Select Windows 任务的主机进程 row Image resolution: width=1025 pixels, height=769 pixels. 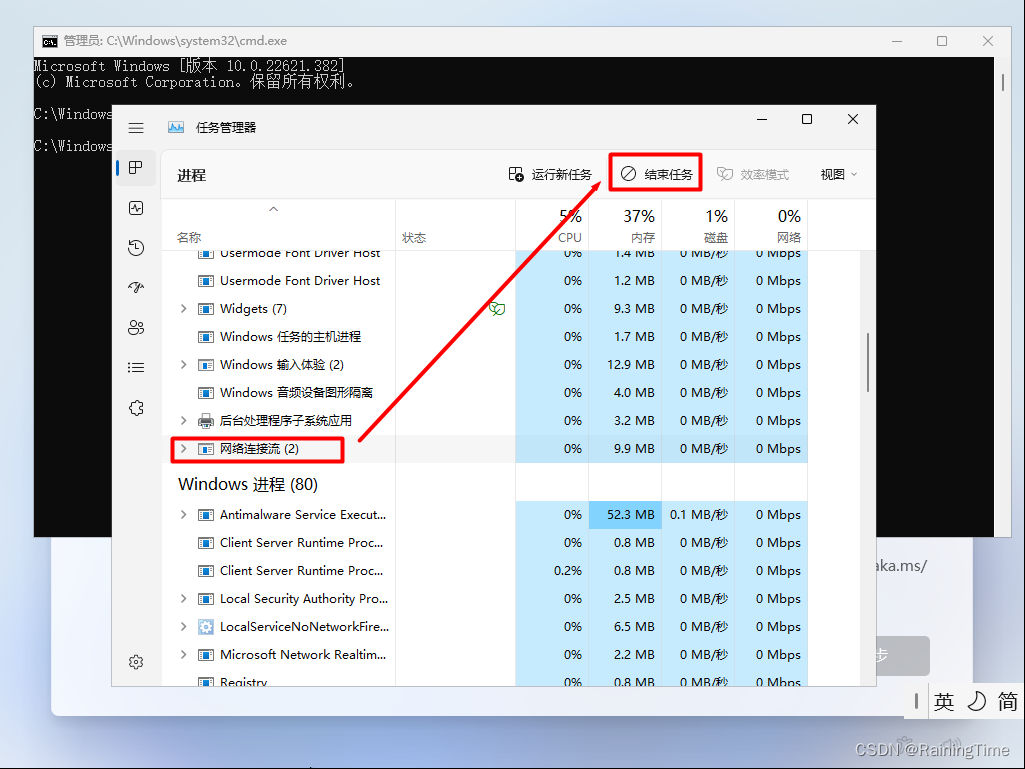(484, 337)
